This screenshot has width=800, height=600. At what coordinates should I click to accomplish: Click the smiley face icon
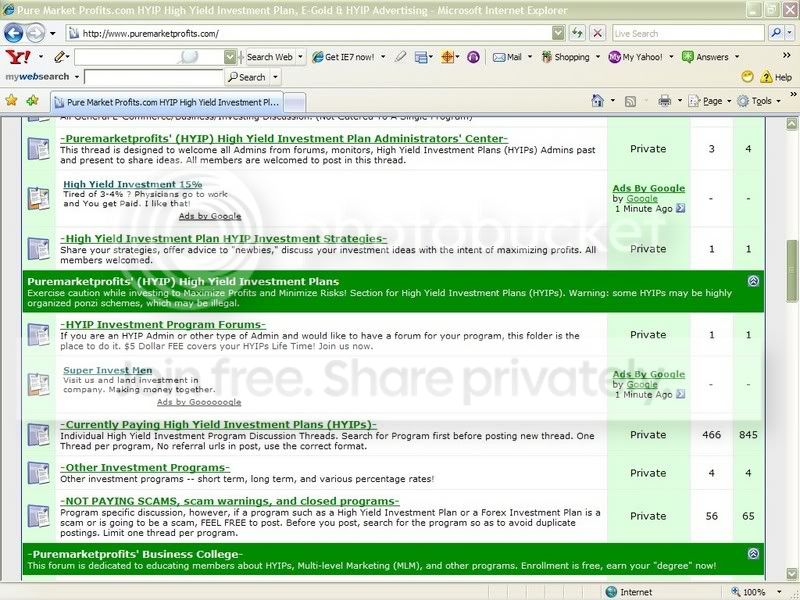(747, 77)
